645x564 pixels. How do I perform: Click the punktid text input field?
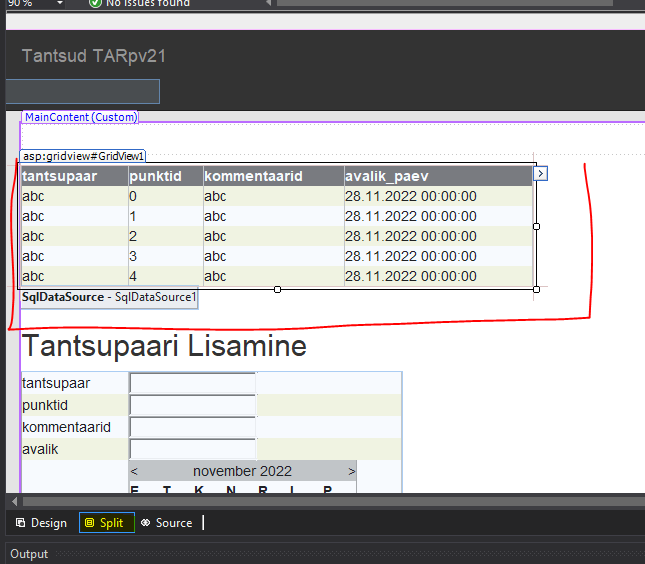(x=192, y=405)
